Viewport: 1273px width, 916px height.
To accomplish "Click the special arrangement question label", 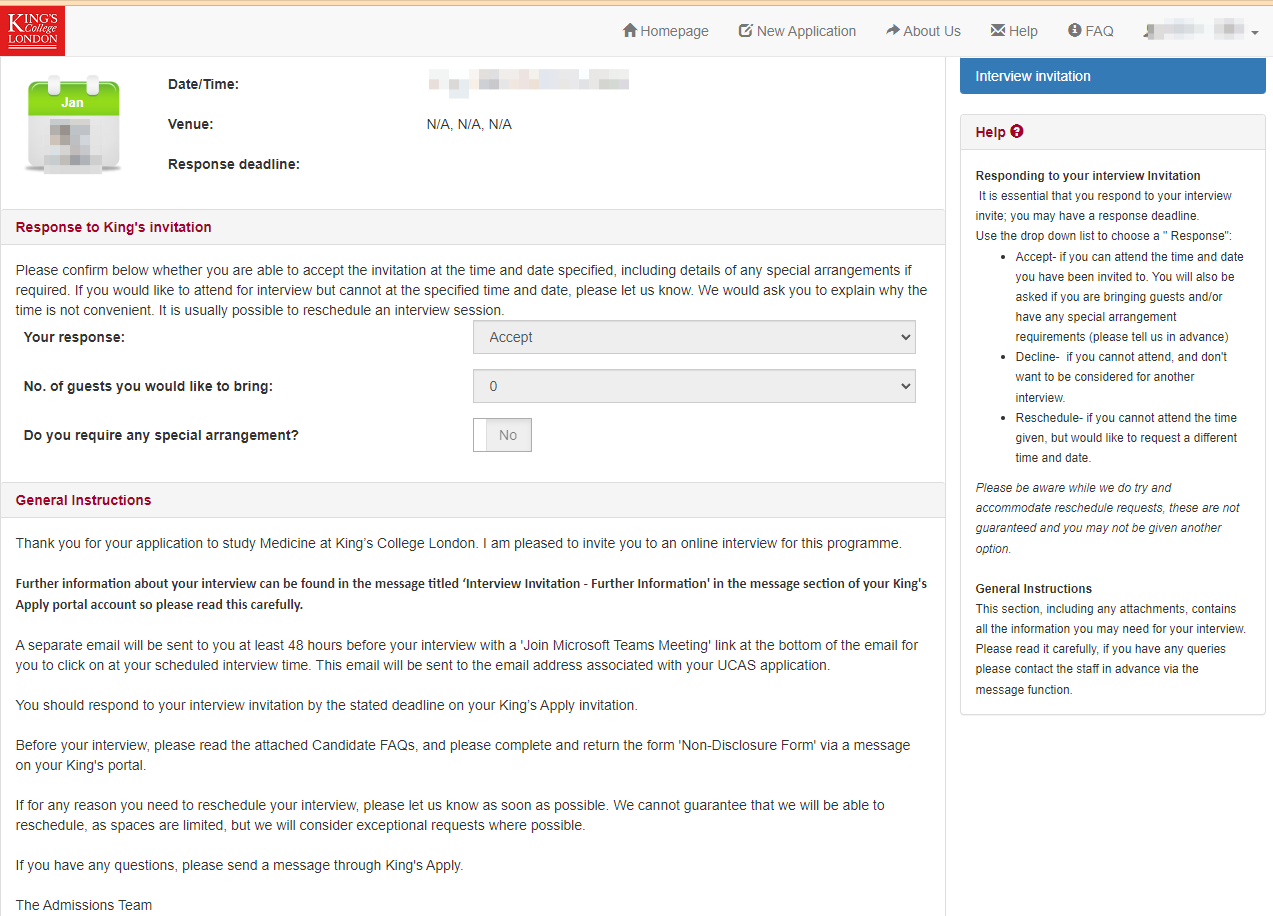I will [161, 435].
